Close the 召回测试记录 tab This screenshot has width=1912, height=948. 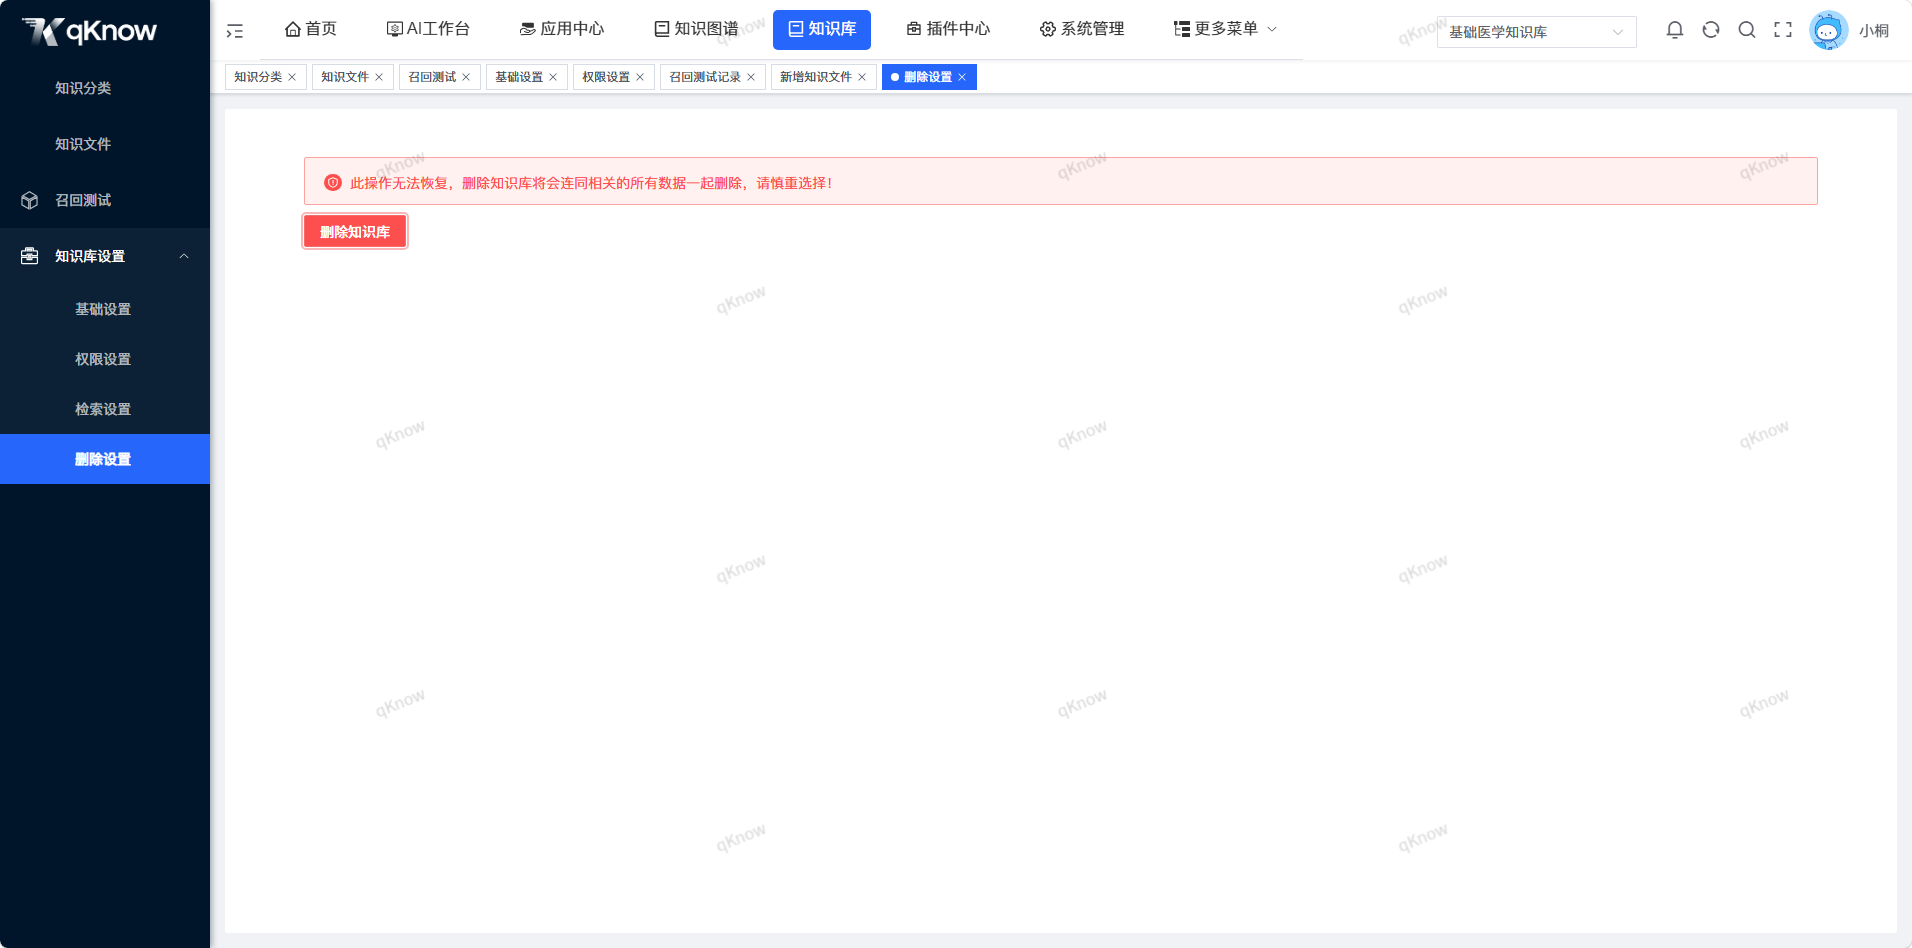coord(751,77)
